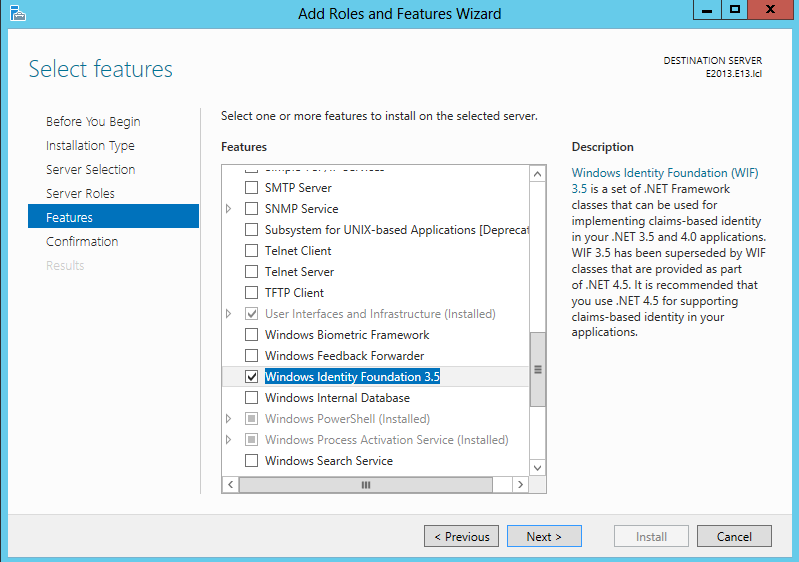Click the Next button
The image size is (799, 562).
(544, 536)
